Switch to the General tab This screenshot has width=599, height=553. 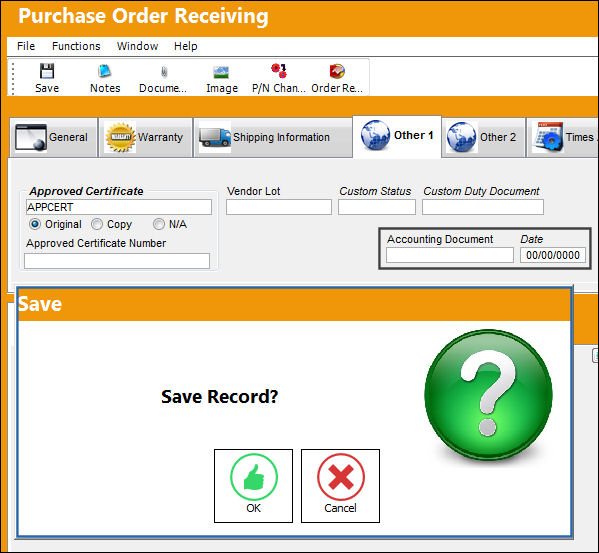[x=53, y=137]
